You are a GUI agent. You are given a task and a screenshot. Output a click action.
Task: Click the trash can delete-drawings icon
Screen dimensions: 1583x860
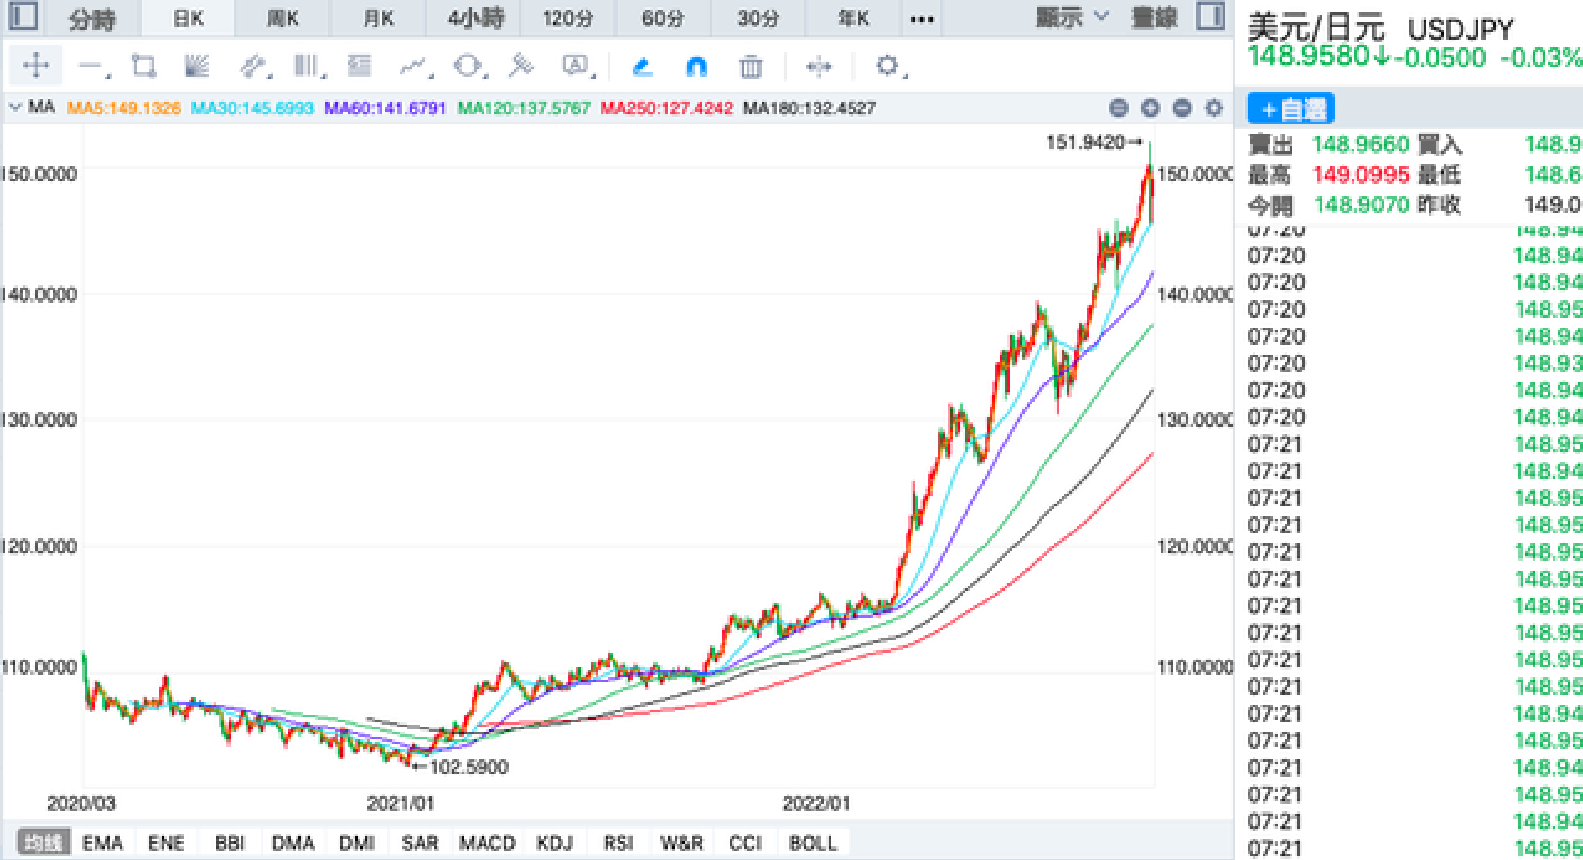click(750, 67)
